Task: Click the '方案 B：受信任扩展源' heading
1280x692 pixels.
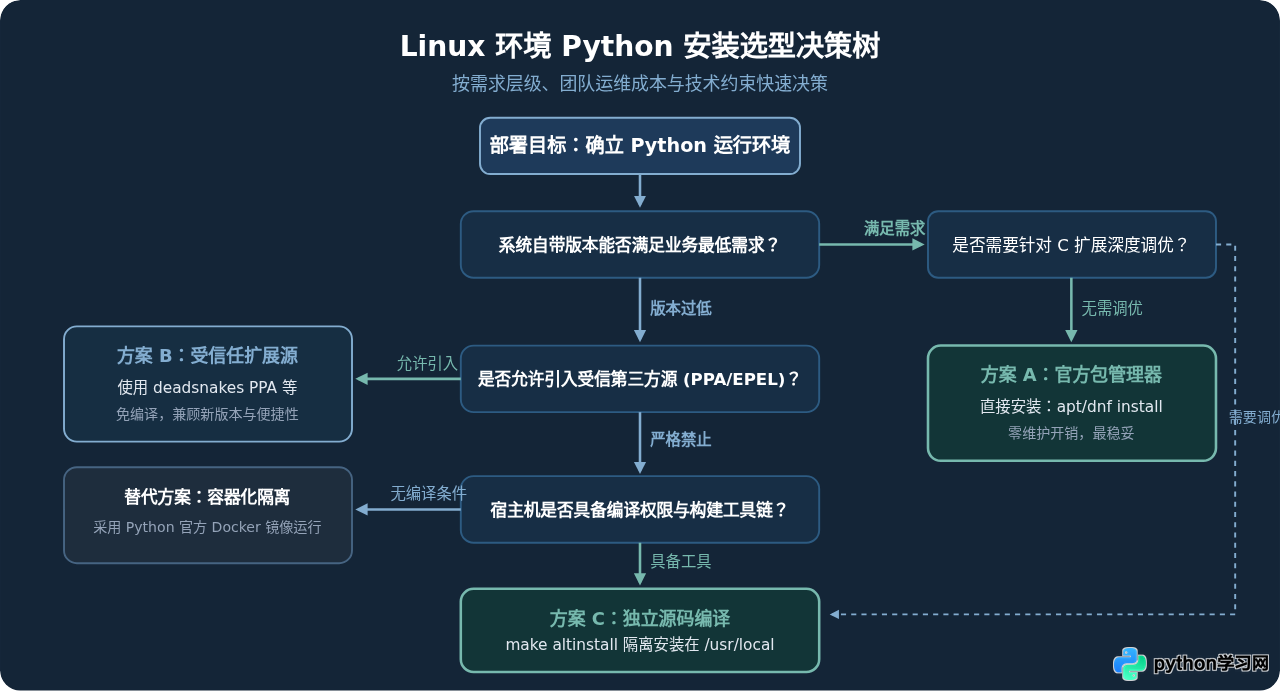Action: coord(208,356)
